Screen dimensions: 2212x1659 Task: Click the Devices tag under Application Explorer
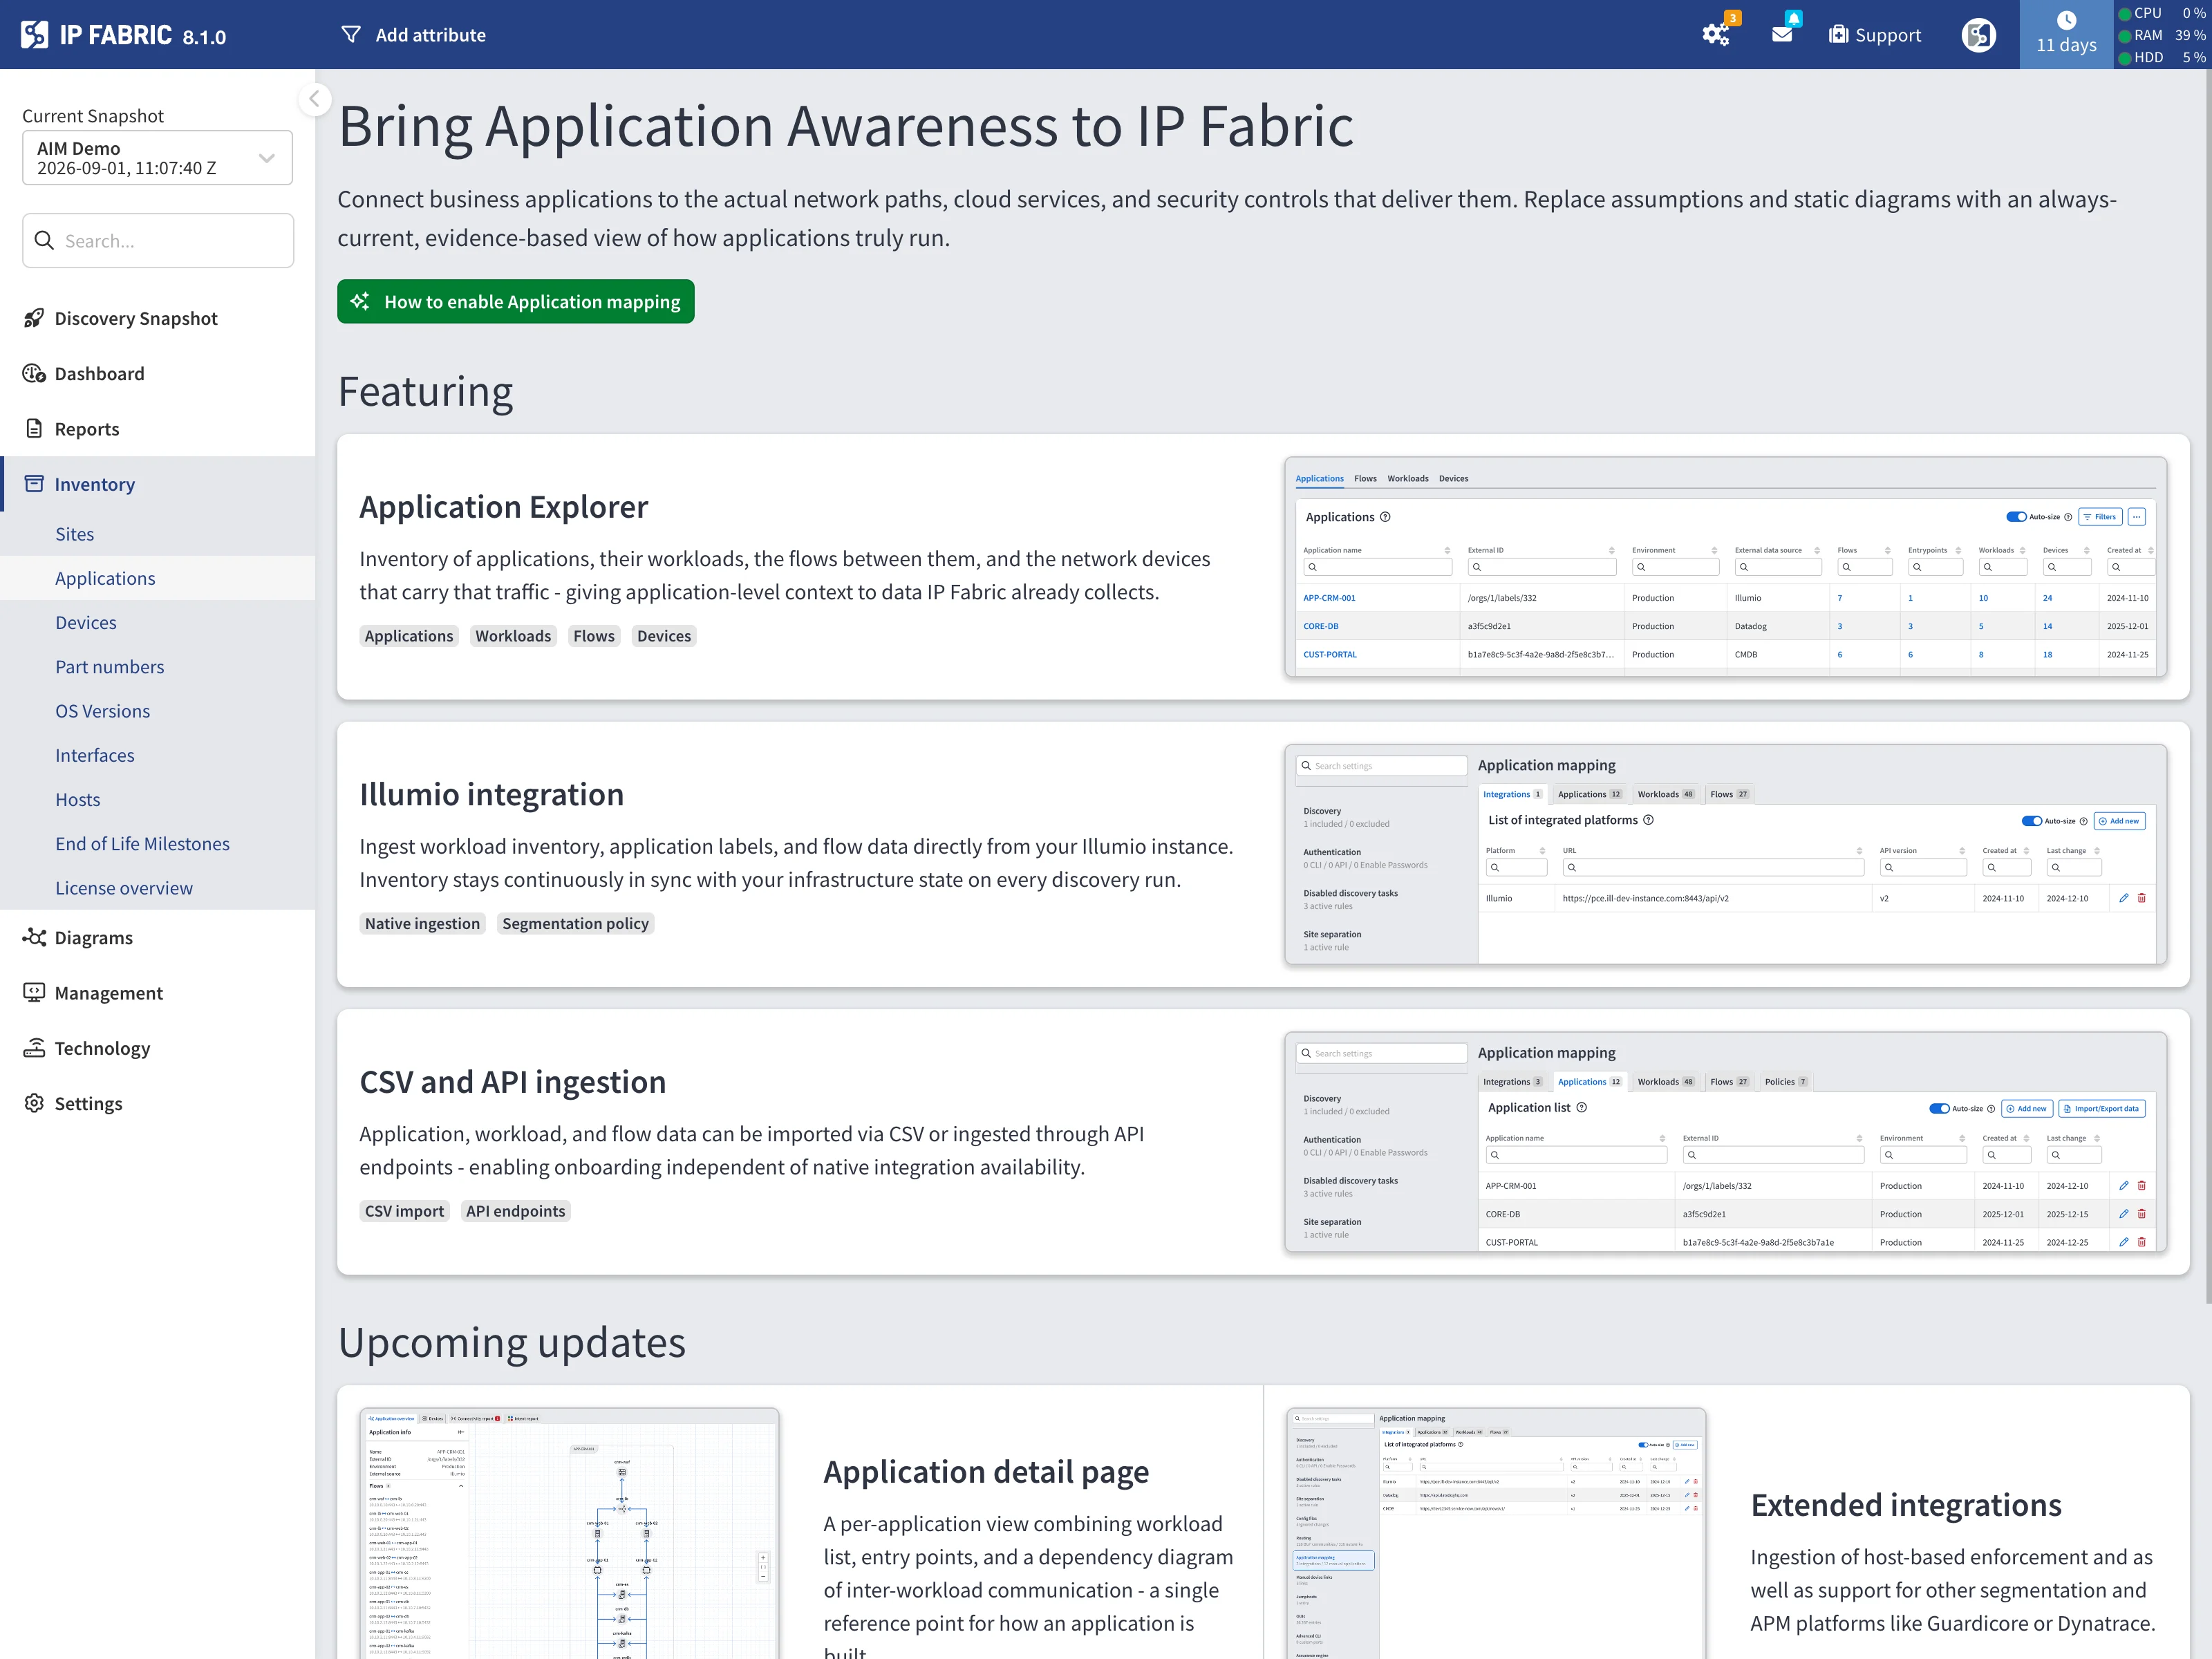[x=664, y=636]
